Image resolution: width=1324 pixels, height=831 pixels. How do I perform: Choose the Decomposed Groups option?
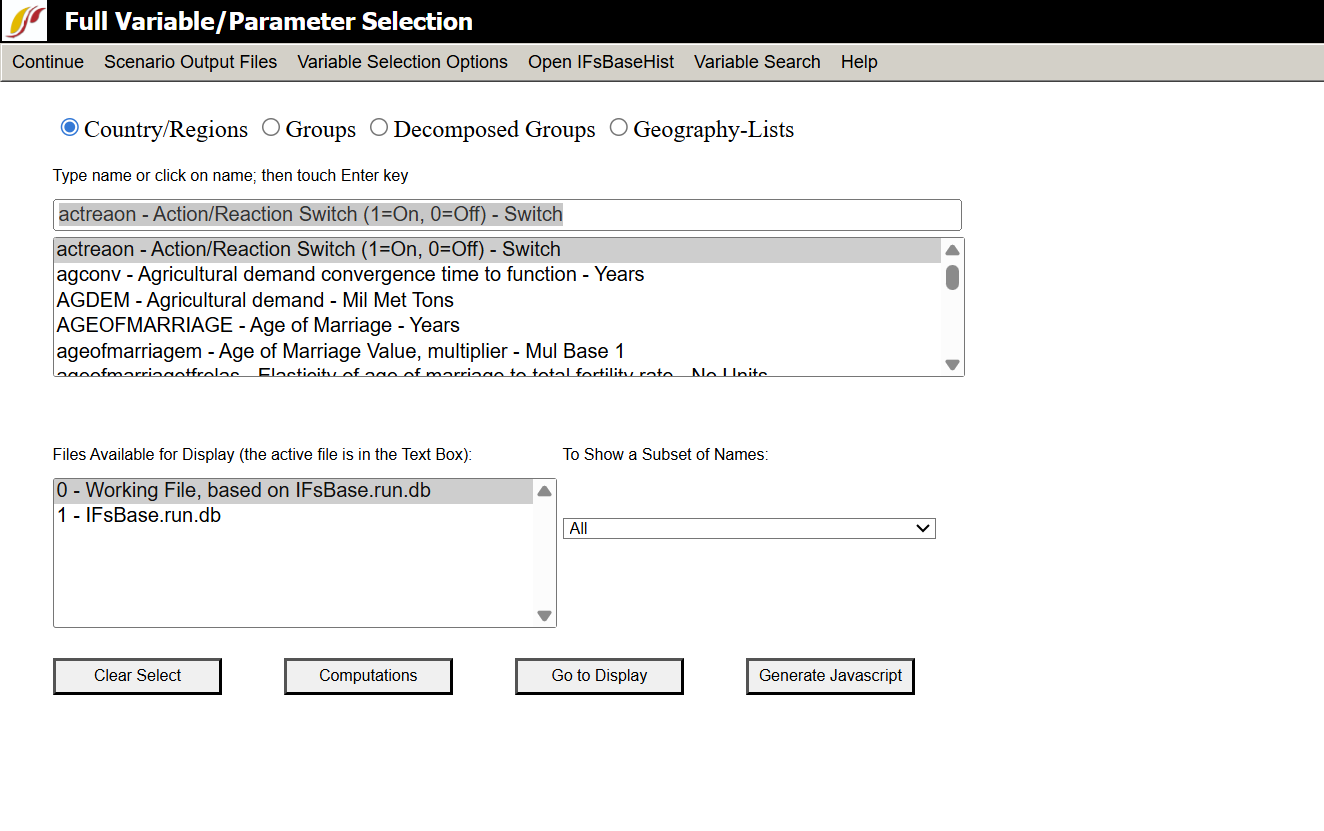[379, 128]
